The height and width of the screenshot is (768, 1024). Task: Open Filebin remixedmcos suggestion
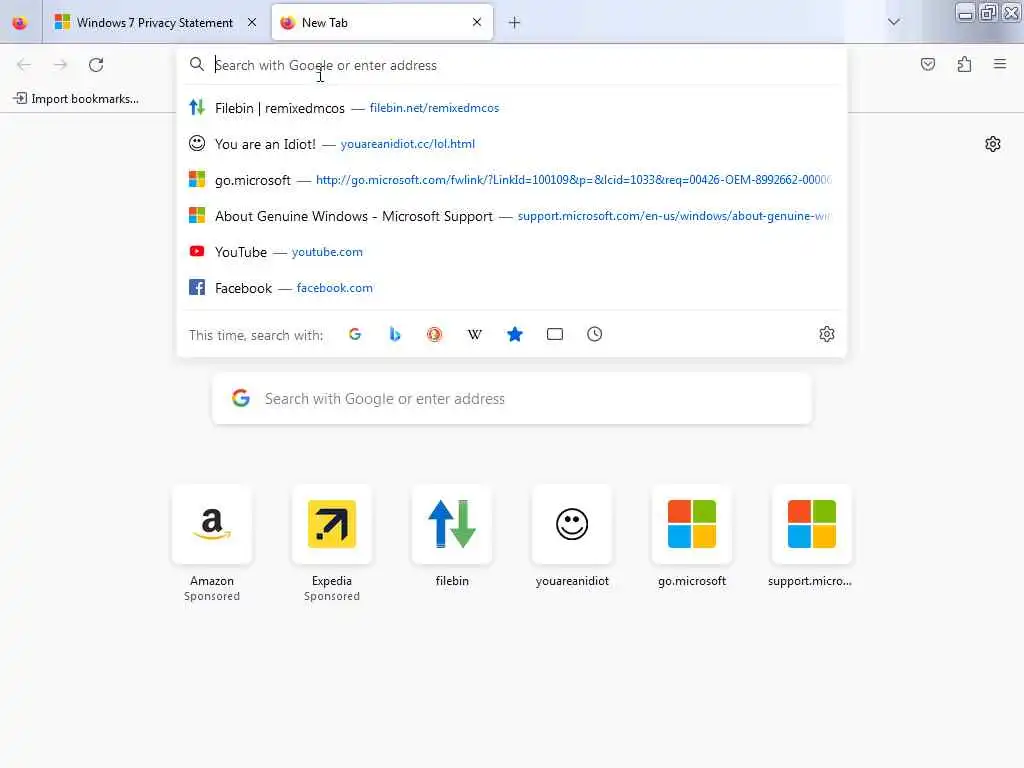(511, 108)
